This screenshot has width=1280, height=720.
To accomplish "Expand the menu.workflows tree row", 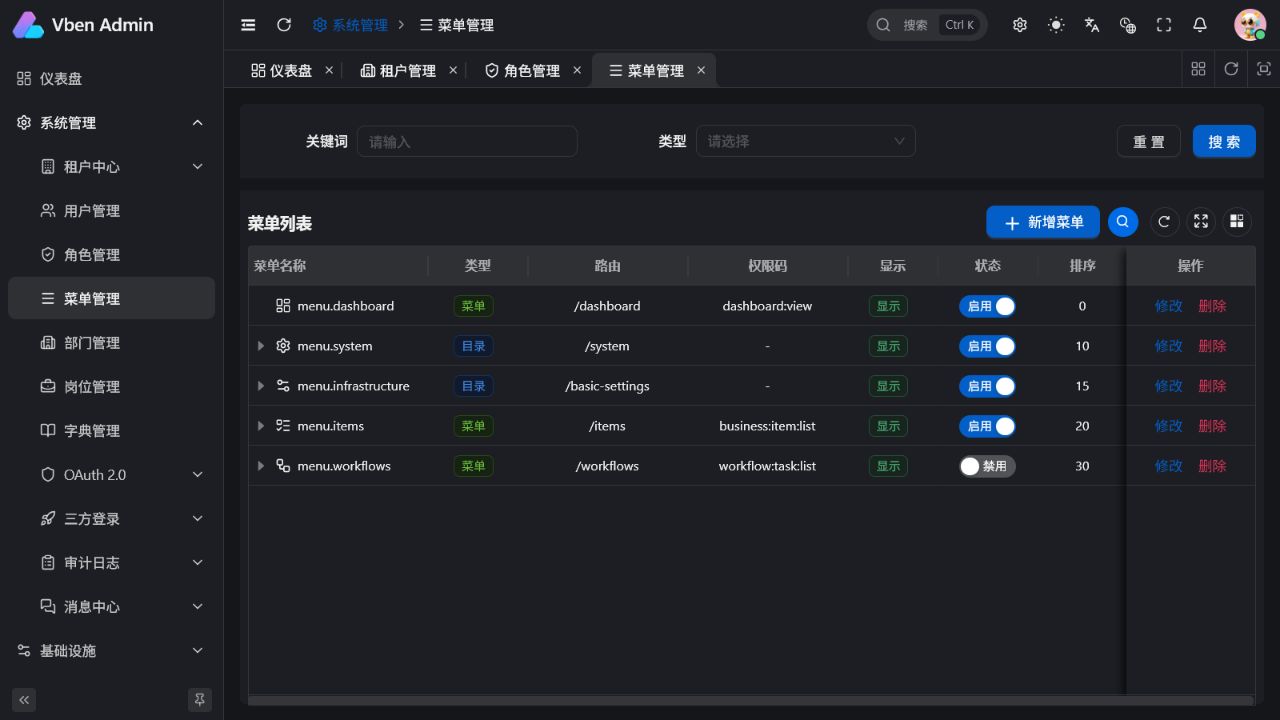I will (x=261, y=466).
